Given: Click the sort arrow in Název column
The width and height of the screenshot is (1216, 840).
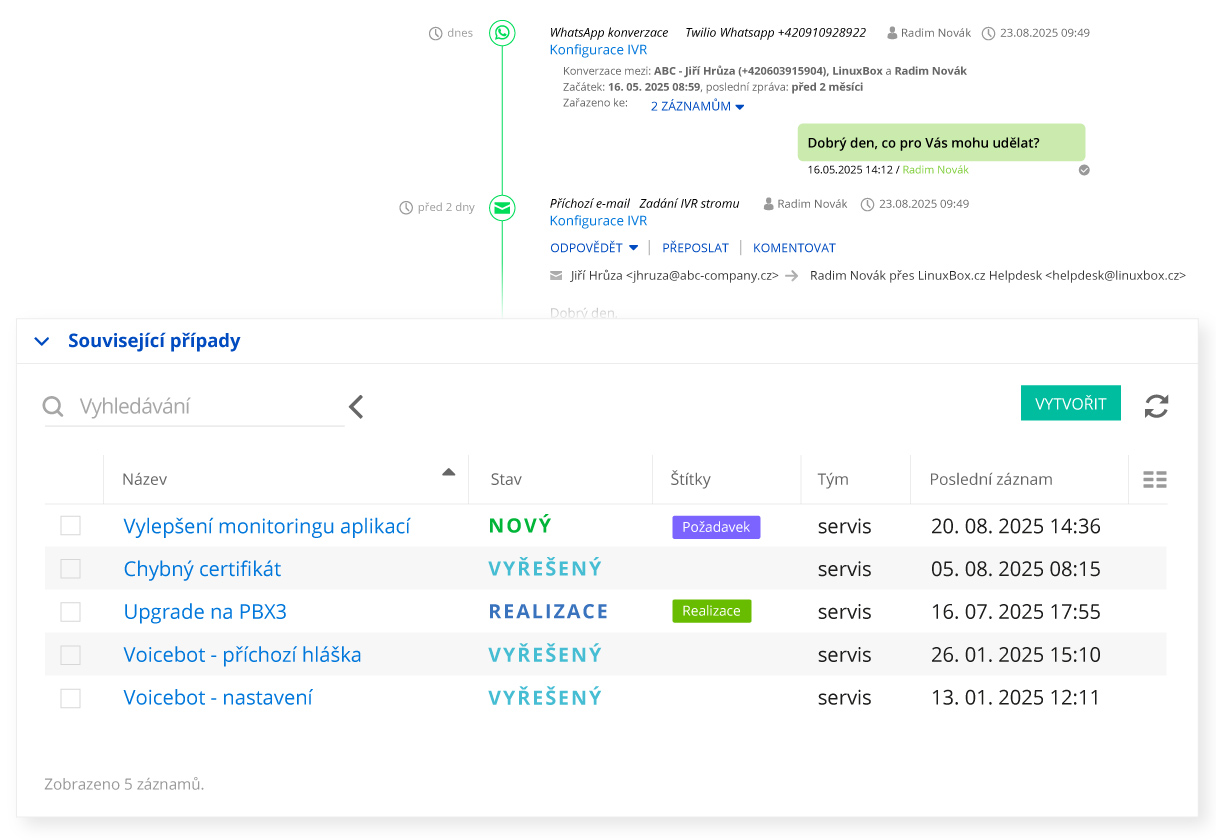Looking at the screenshot, I should click(449, 472).
